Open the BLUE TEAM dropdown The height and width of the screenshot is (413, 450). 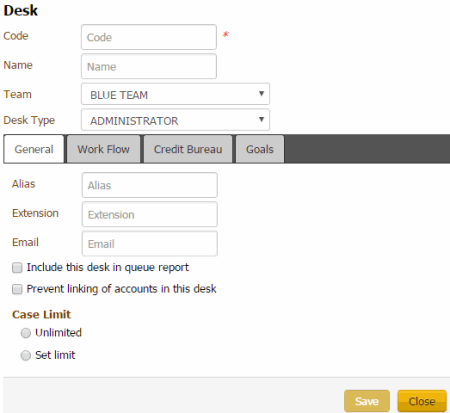175,94
